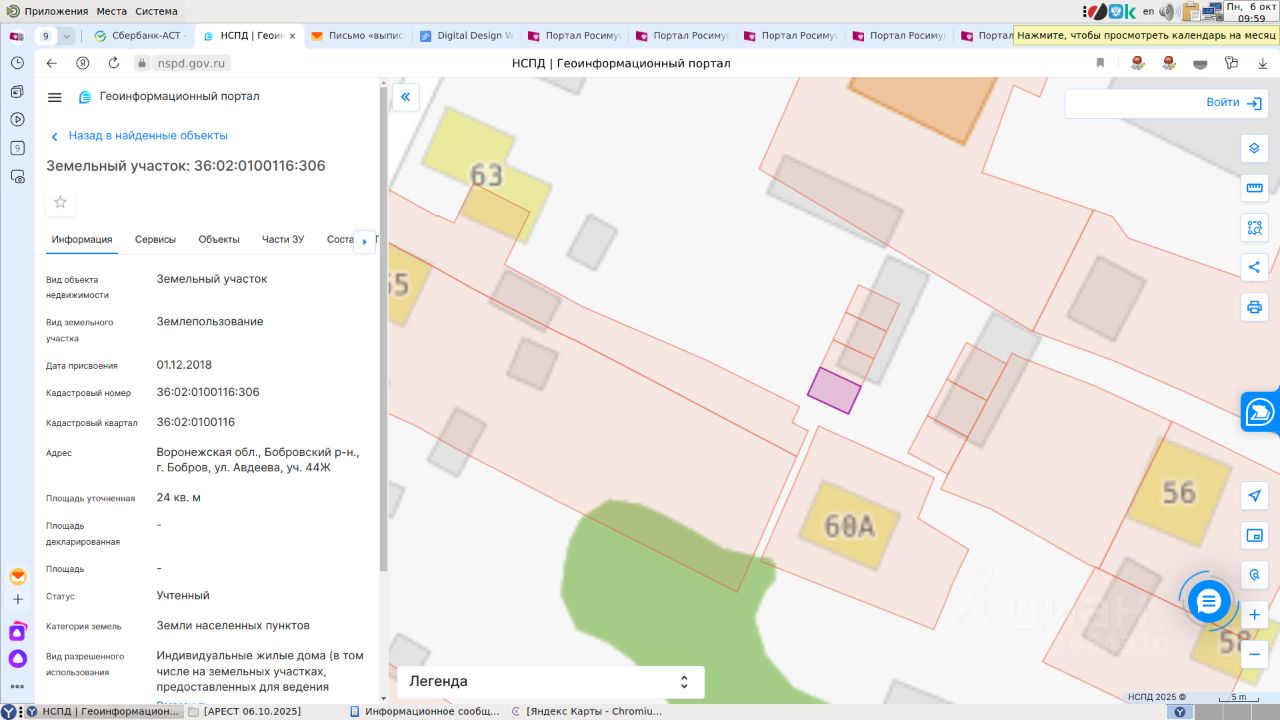1280x720 pixels.
Task: Open the Места system menu
Action: coord(112,11)
